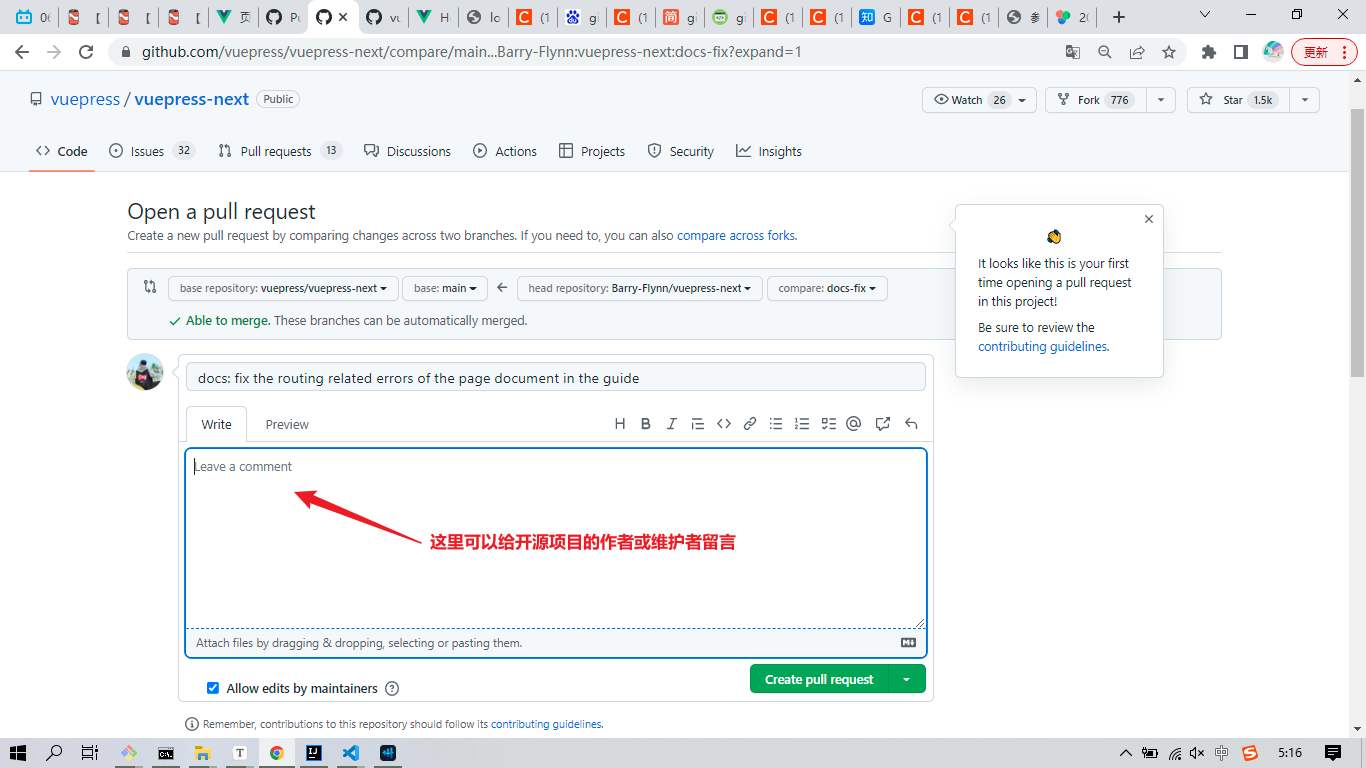Open Typora from the taskbar
The image size is (1366, 768).
pyautogui.click(x=239, y=753)
